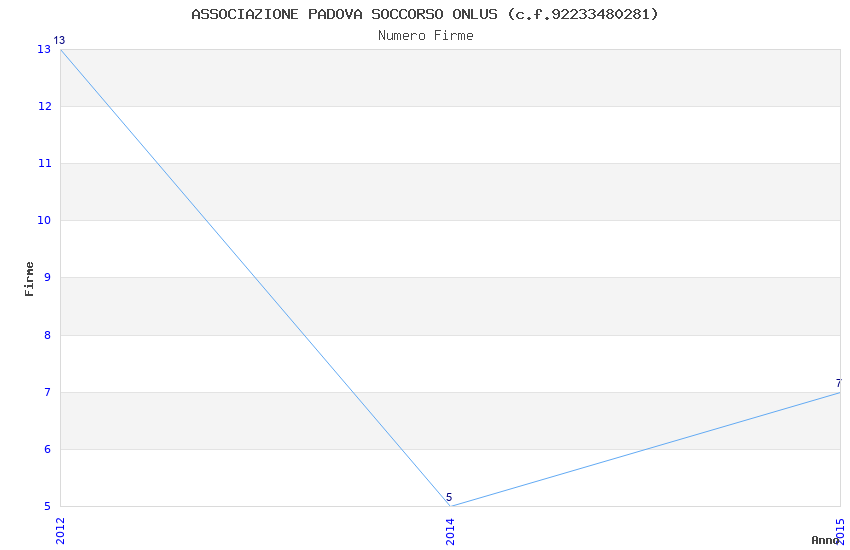Click the y-axis tick label 11
The height and width of the screenshot is (550, 850).
[44, 163]
